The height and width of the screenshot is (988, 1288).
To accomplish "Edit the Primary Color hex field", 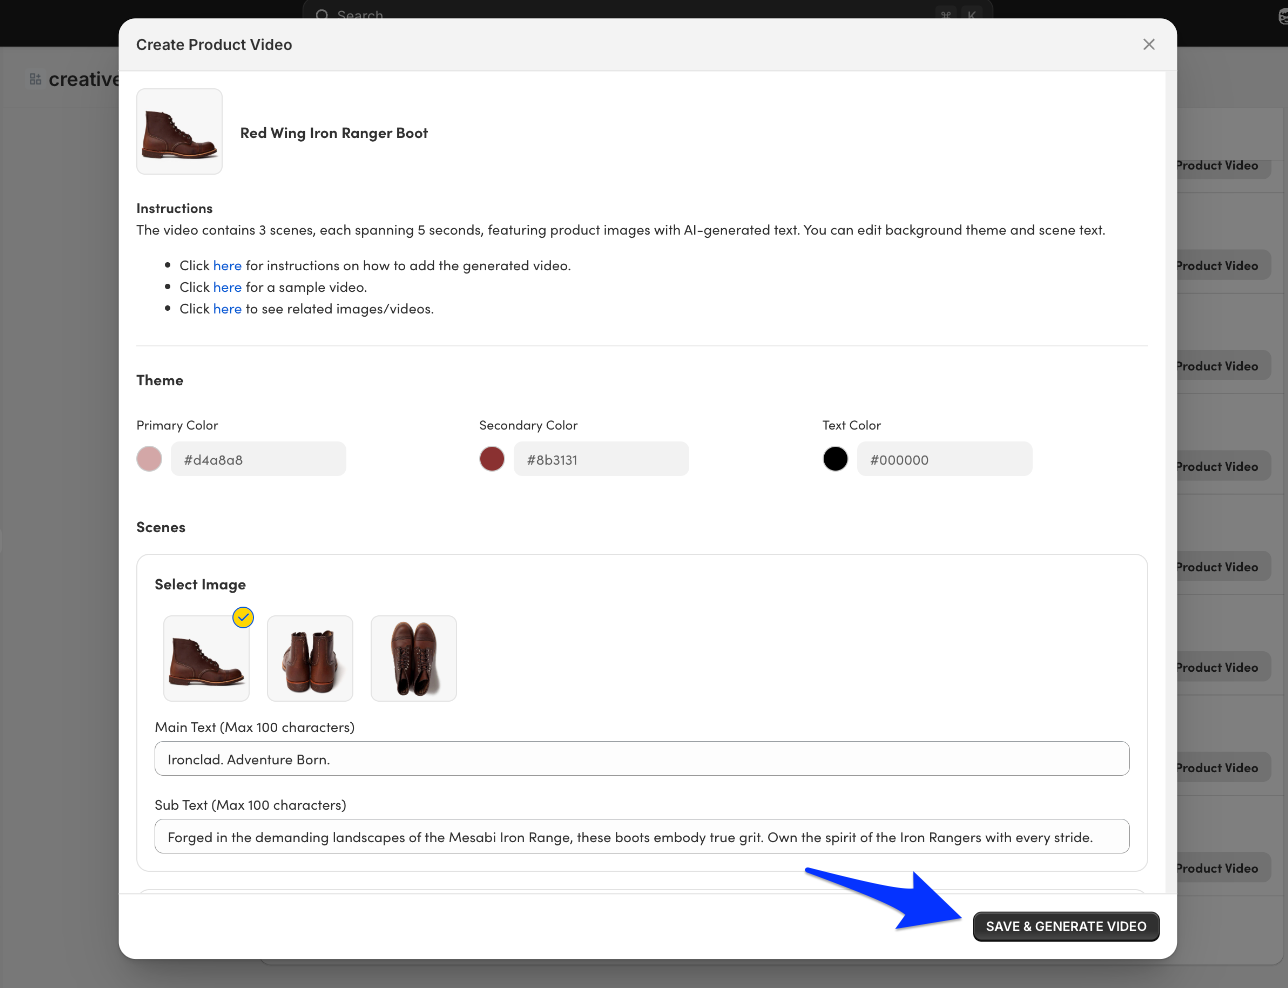I will point(258,459).
